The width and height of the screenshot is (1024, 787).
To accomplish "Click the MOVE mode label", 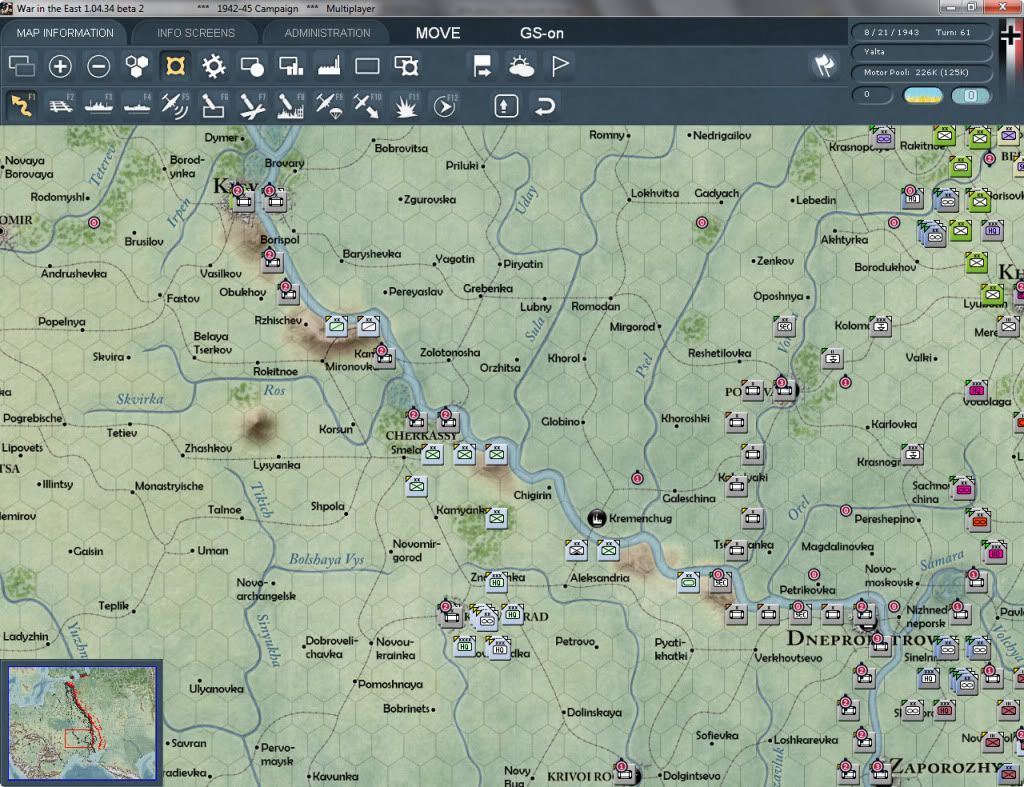I will click(x=438, y=33).
